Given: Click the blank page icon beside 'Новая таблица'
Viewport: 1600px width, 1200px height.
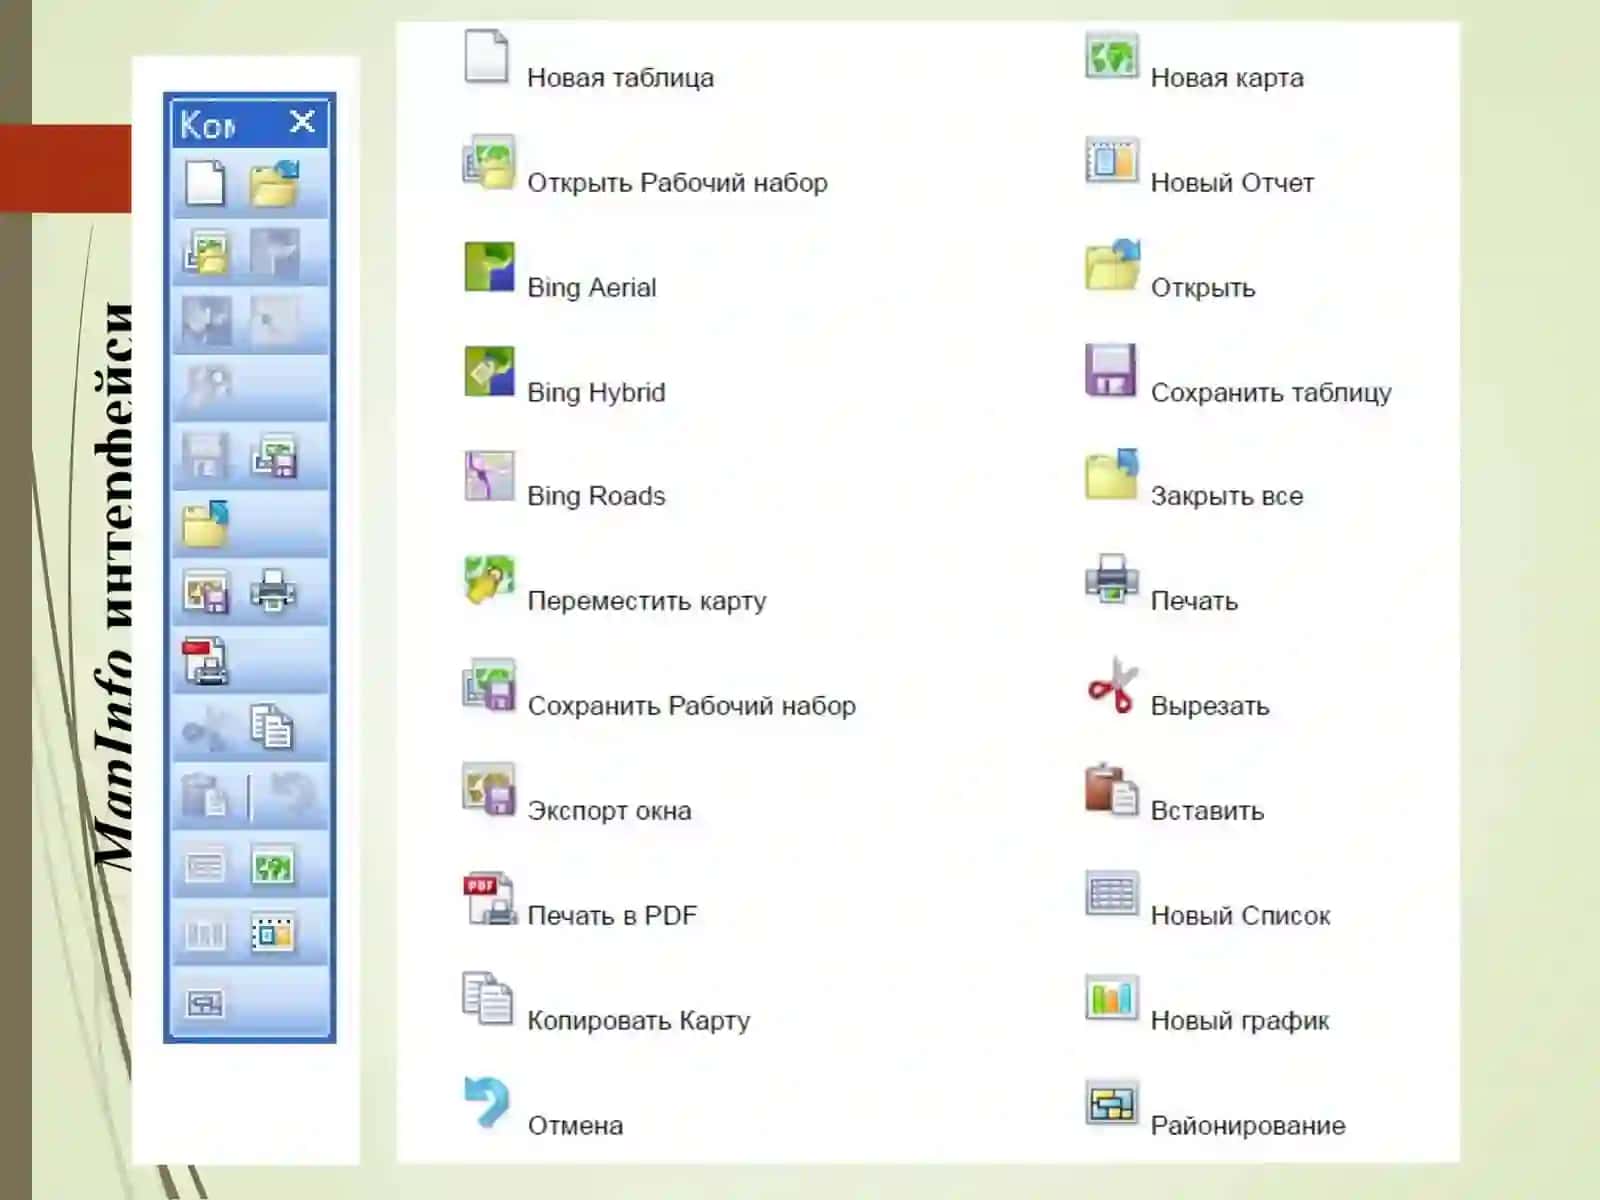Looking at the screenshot, I should 487,56.
